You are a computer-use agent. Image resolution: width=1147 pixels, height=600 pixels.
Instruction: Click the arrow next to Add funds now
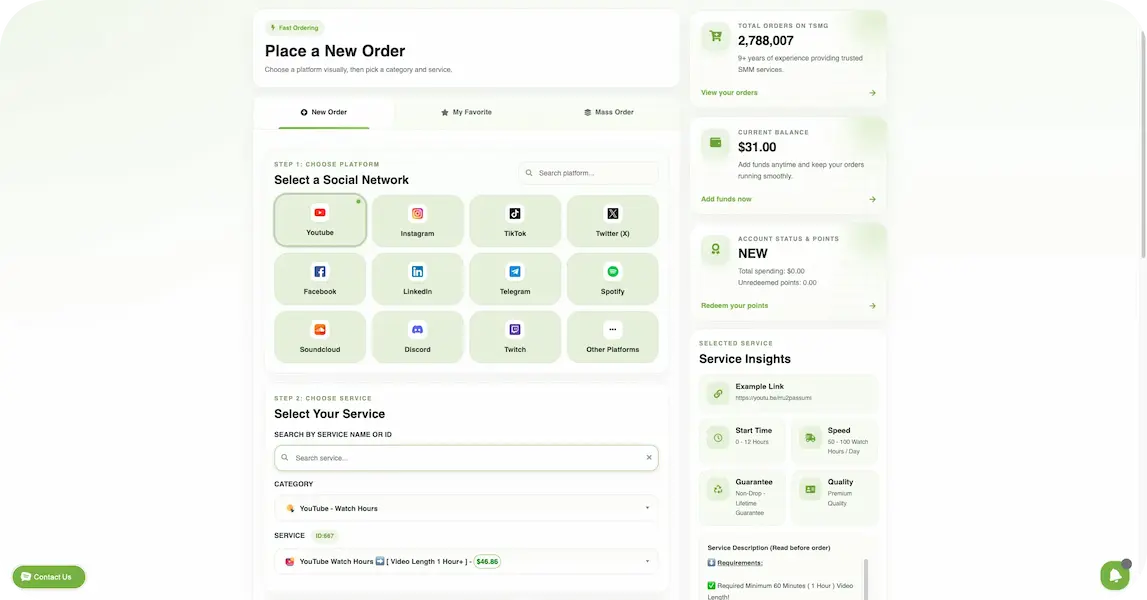872,199
